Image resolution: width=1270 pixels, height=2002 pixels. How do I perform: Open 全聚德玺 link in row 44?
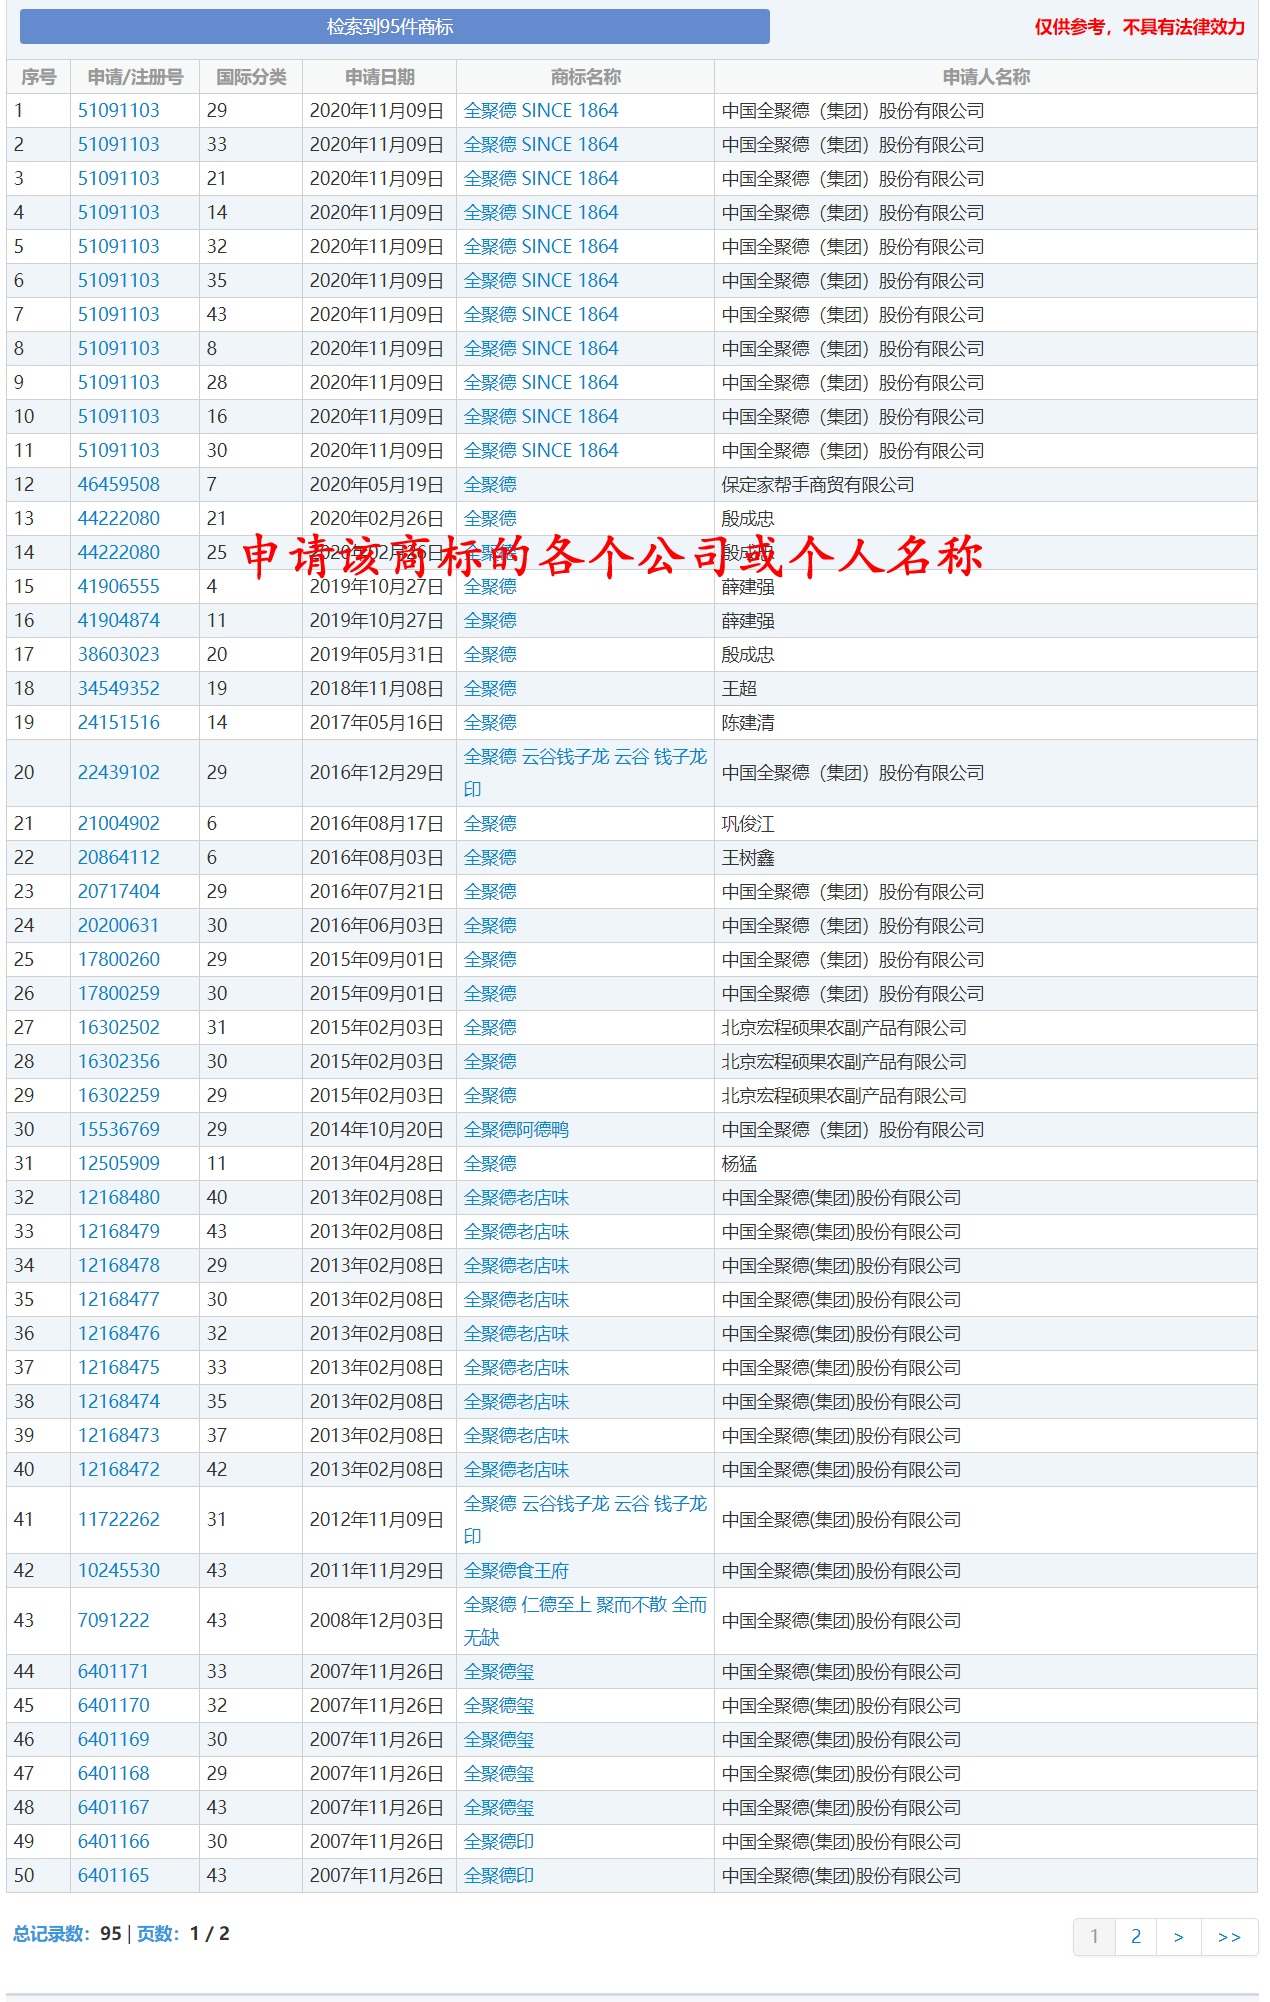coord(499,1672)
